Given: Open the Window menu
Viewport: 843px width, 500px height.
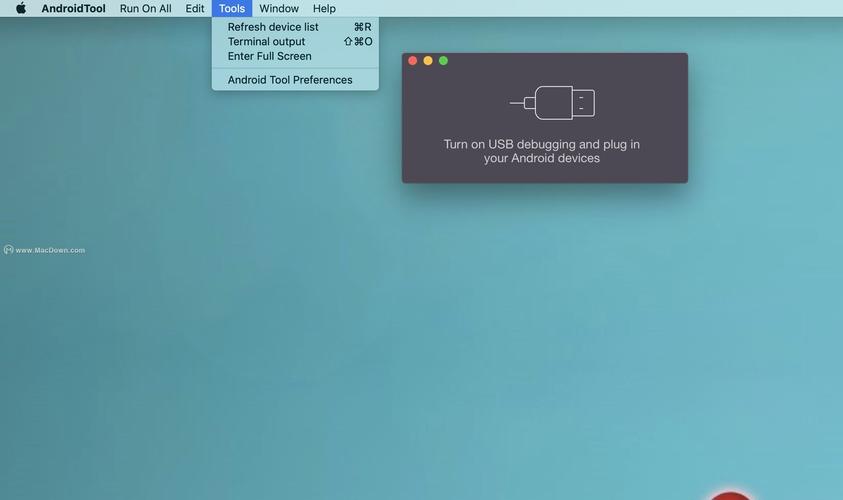Looking at the screenshot, I should point(278,9).
